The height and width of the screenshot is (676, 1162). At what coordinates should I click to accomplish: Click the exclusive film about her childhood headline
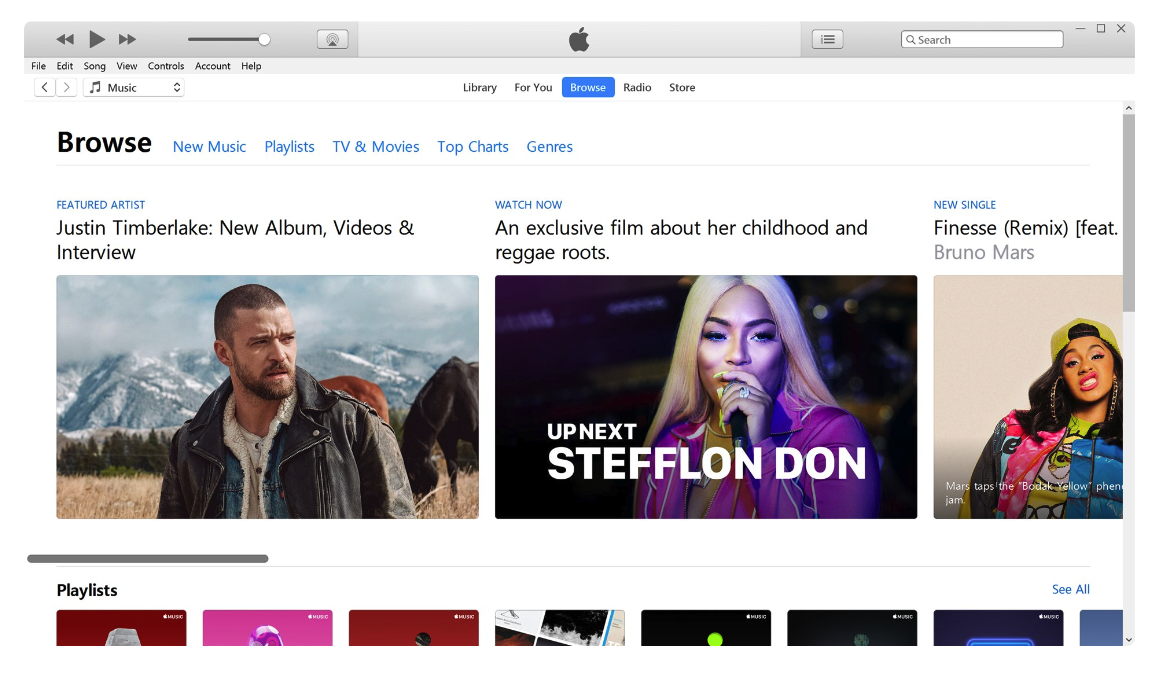pos(681,240)
